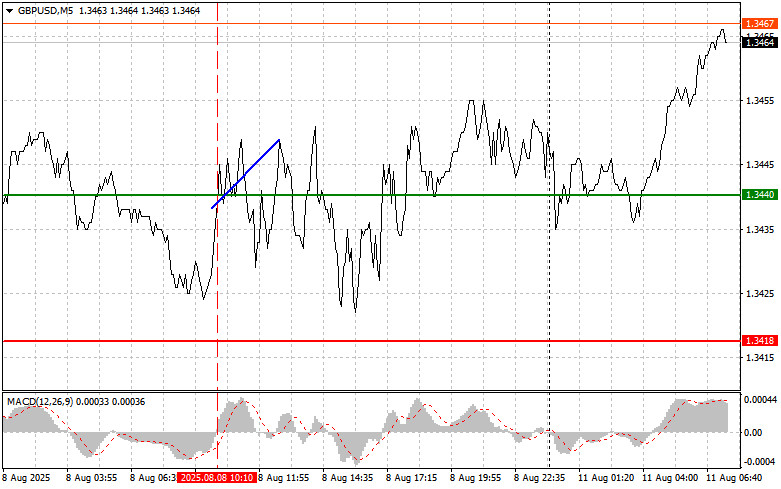Click the 0.00 MACD scale value
The image size is (781, 489).
pos(753,433)
